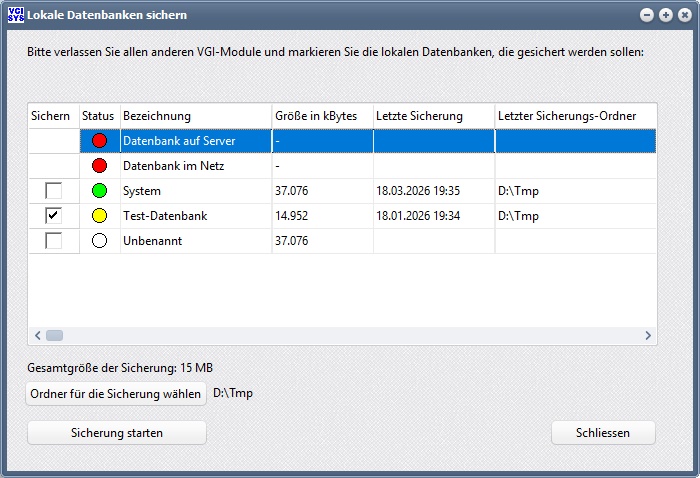Start the backup with Sicherung starten

click(x=116, y=433)
